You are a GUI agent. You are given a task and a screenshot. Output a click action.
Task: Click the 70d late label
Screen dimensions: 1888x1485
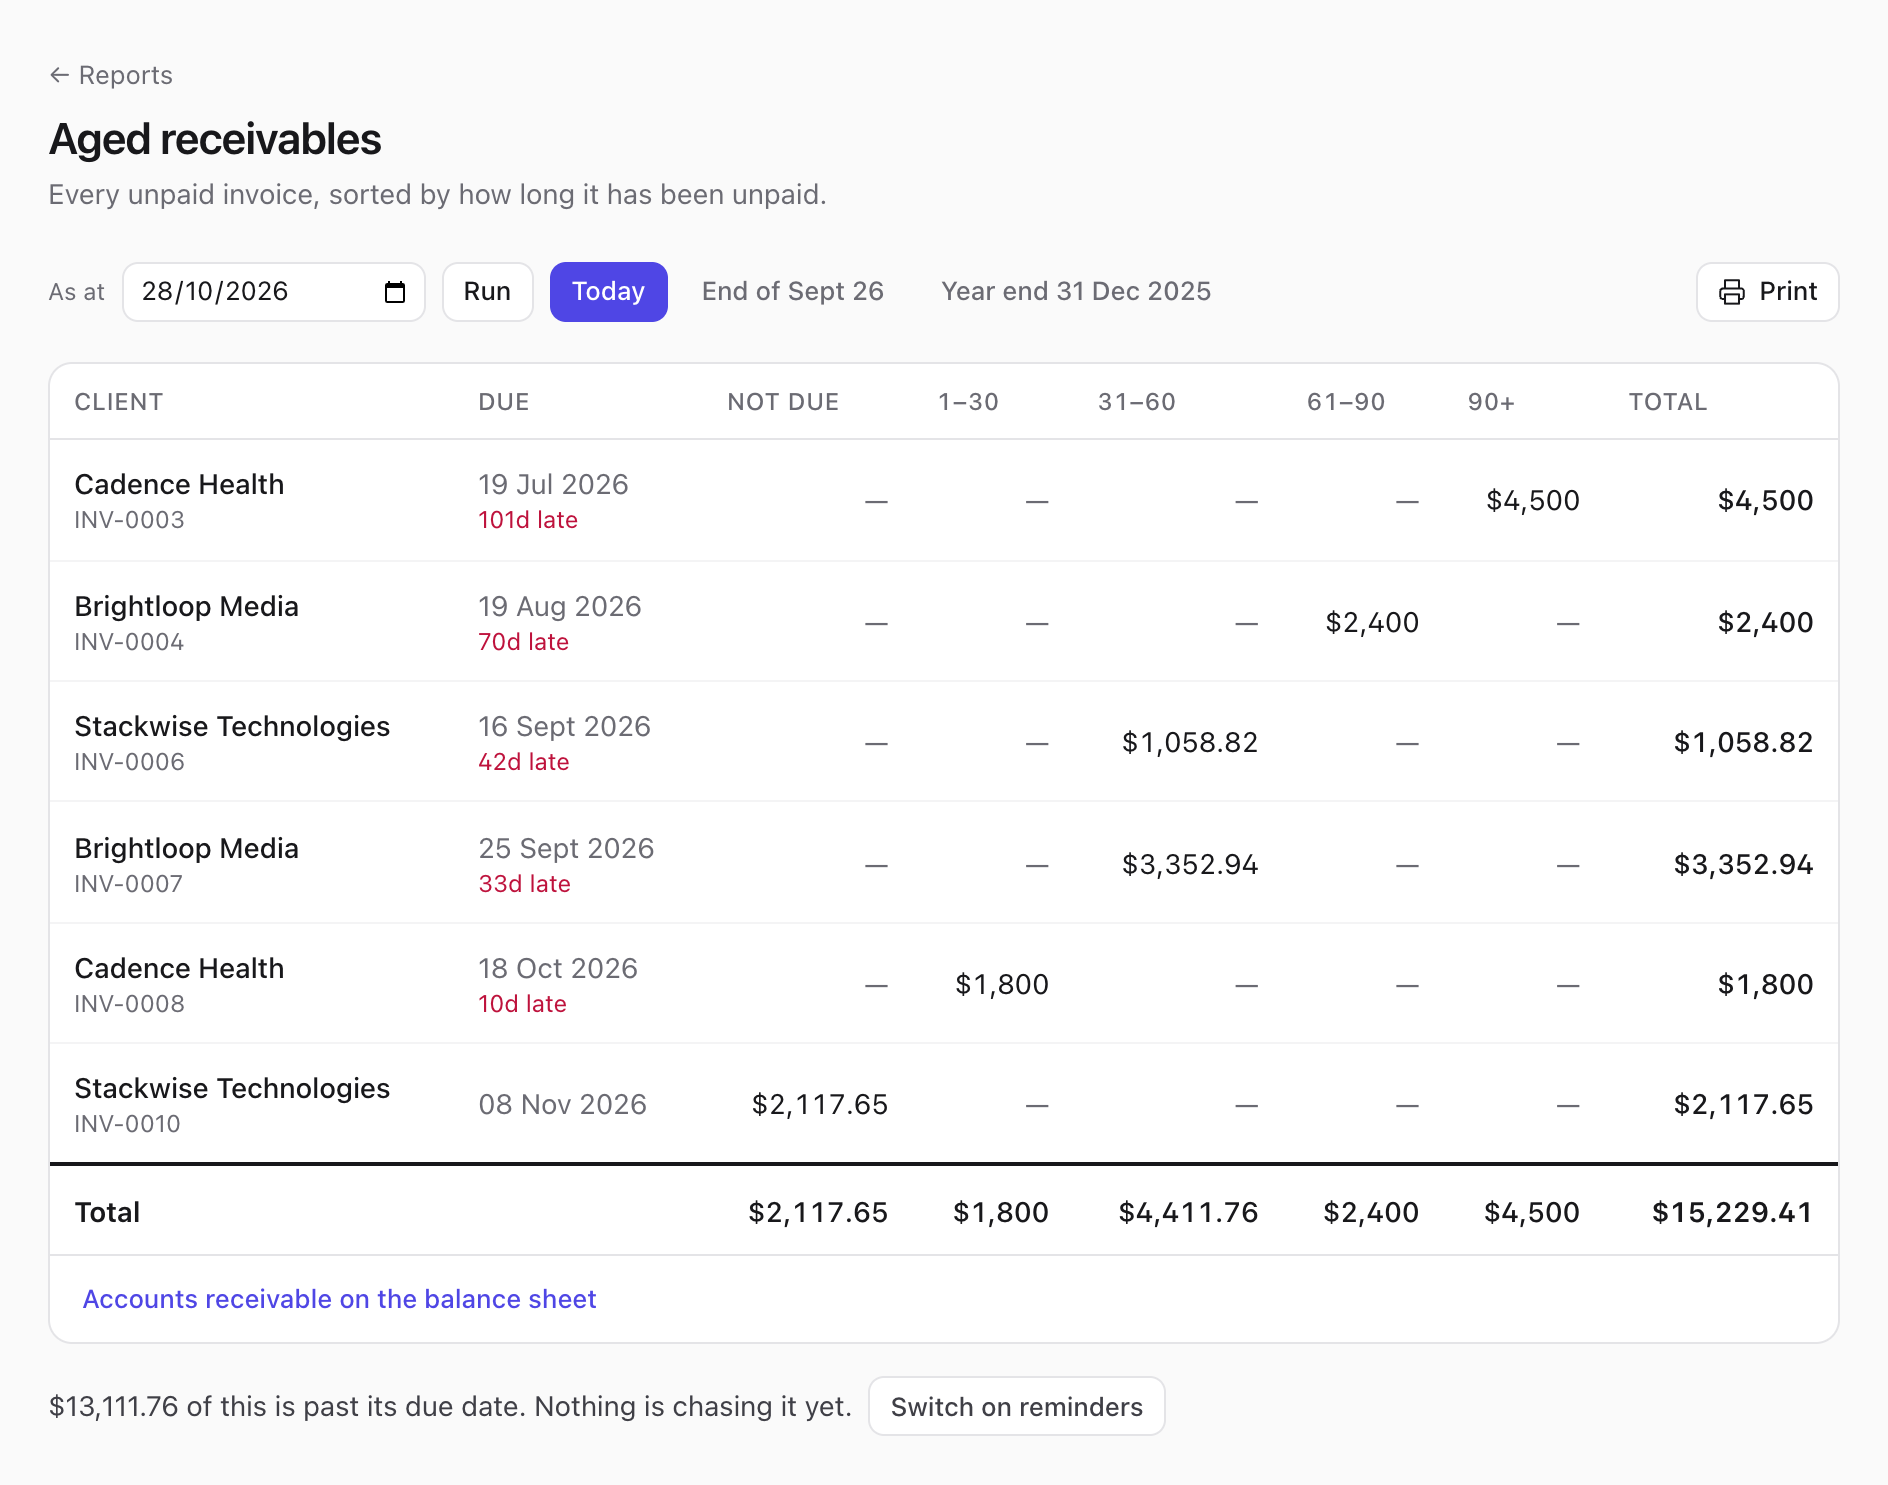click(x=524, y=642)
